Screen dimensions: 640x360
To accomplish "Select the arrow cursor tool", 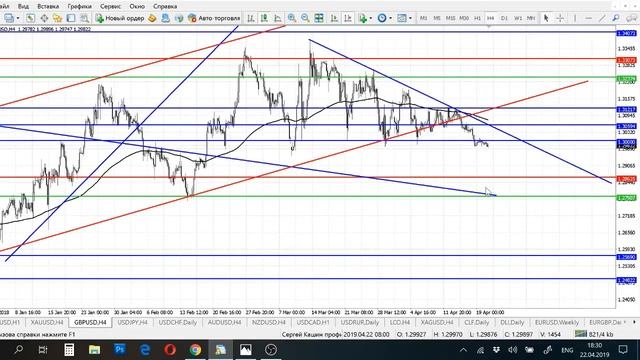I will tap(546, 18).
